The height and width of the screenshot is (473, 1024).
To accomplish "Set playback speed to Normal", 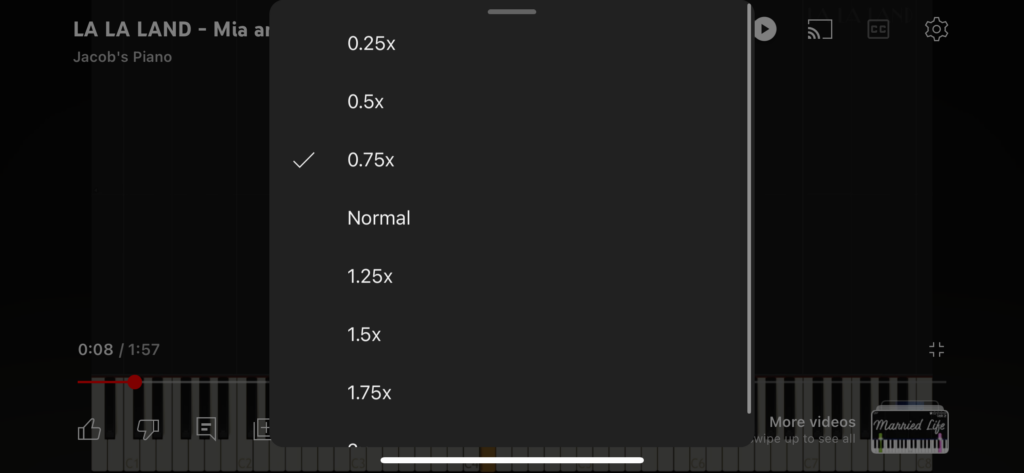I will point(511,218).
